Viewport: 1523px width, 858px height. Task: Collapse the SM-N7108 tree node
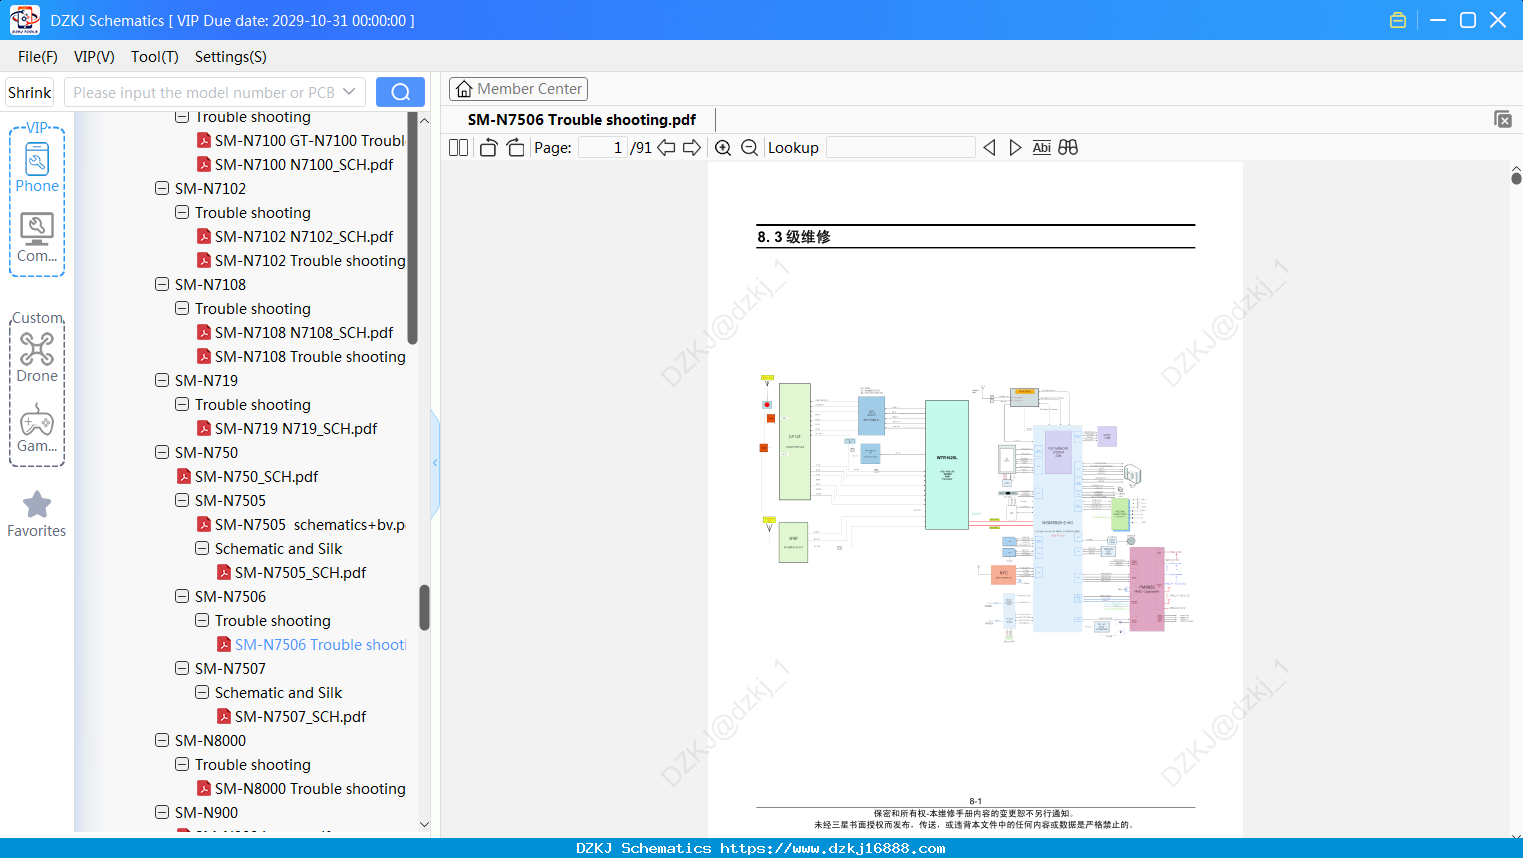pyautogui.click(x=162, y=285)
